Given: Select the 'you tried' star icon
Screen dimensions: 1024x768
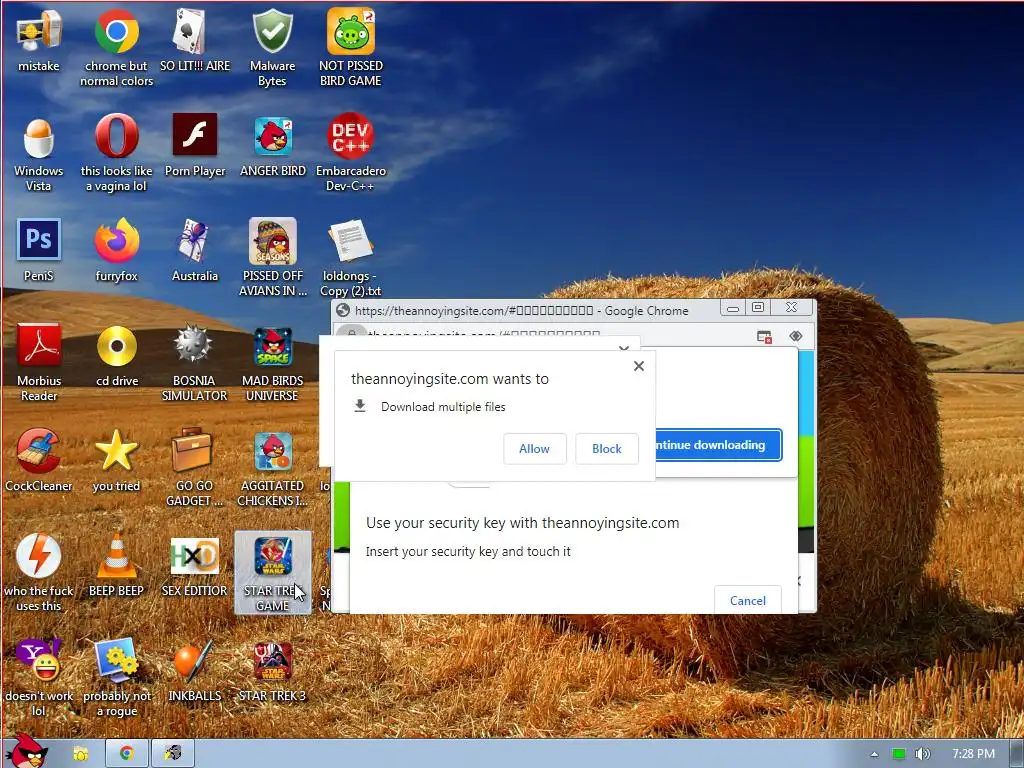Looking at the screenshot, I should [116, 461].
